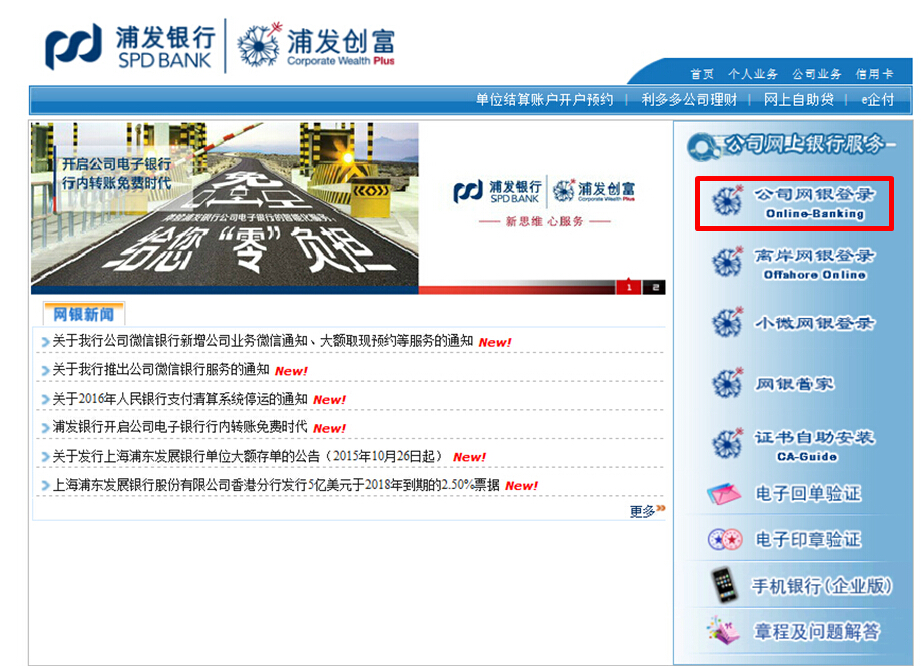Viewport: 921px width, 666px height.
Task: Open 利多多公司理财 link in blue bar
Action: [x=689, y=100]
